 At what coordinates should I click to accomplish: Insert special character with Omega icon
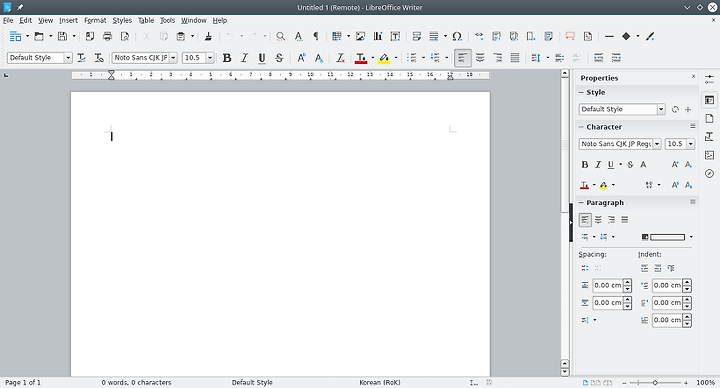tap(457, 36)
